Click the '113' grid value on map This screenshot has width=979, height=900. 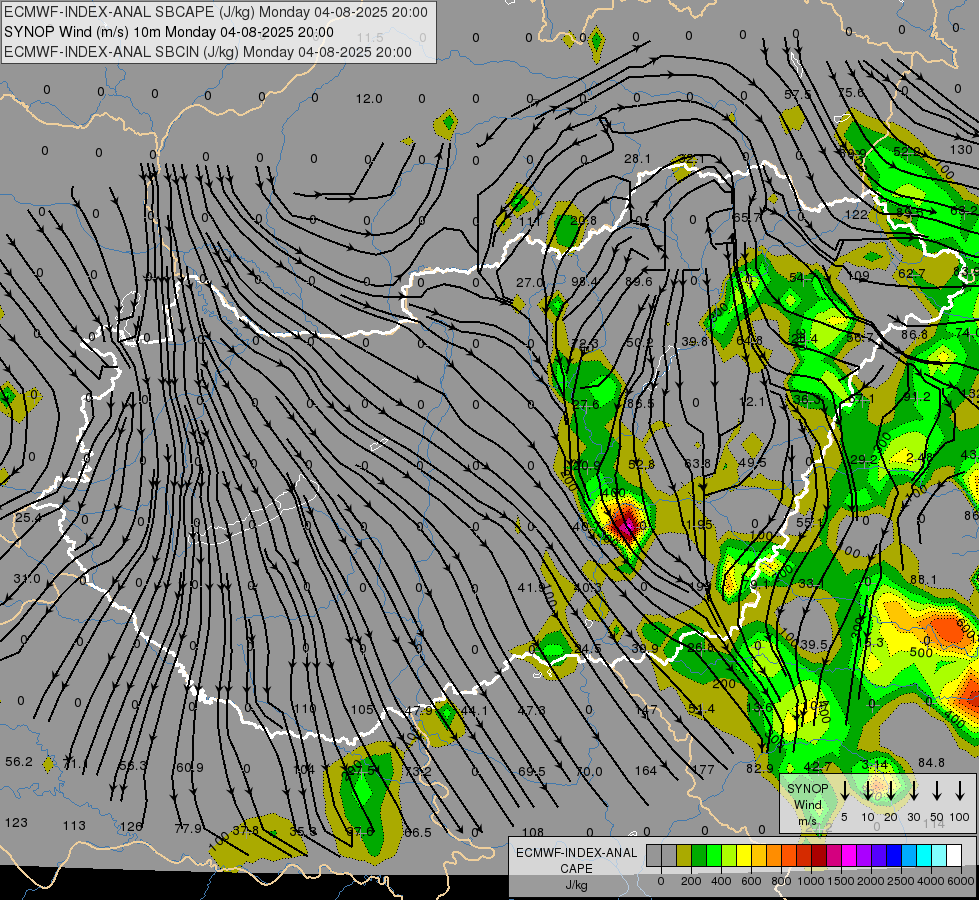pos(74,826)
